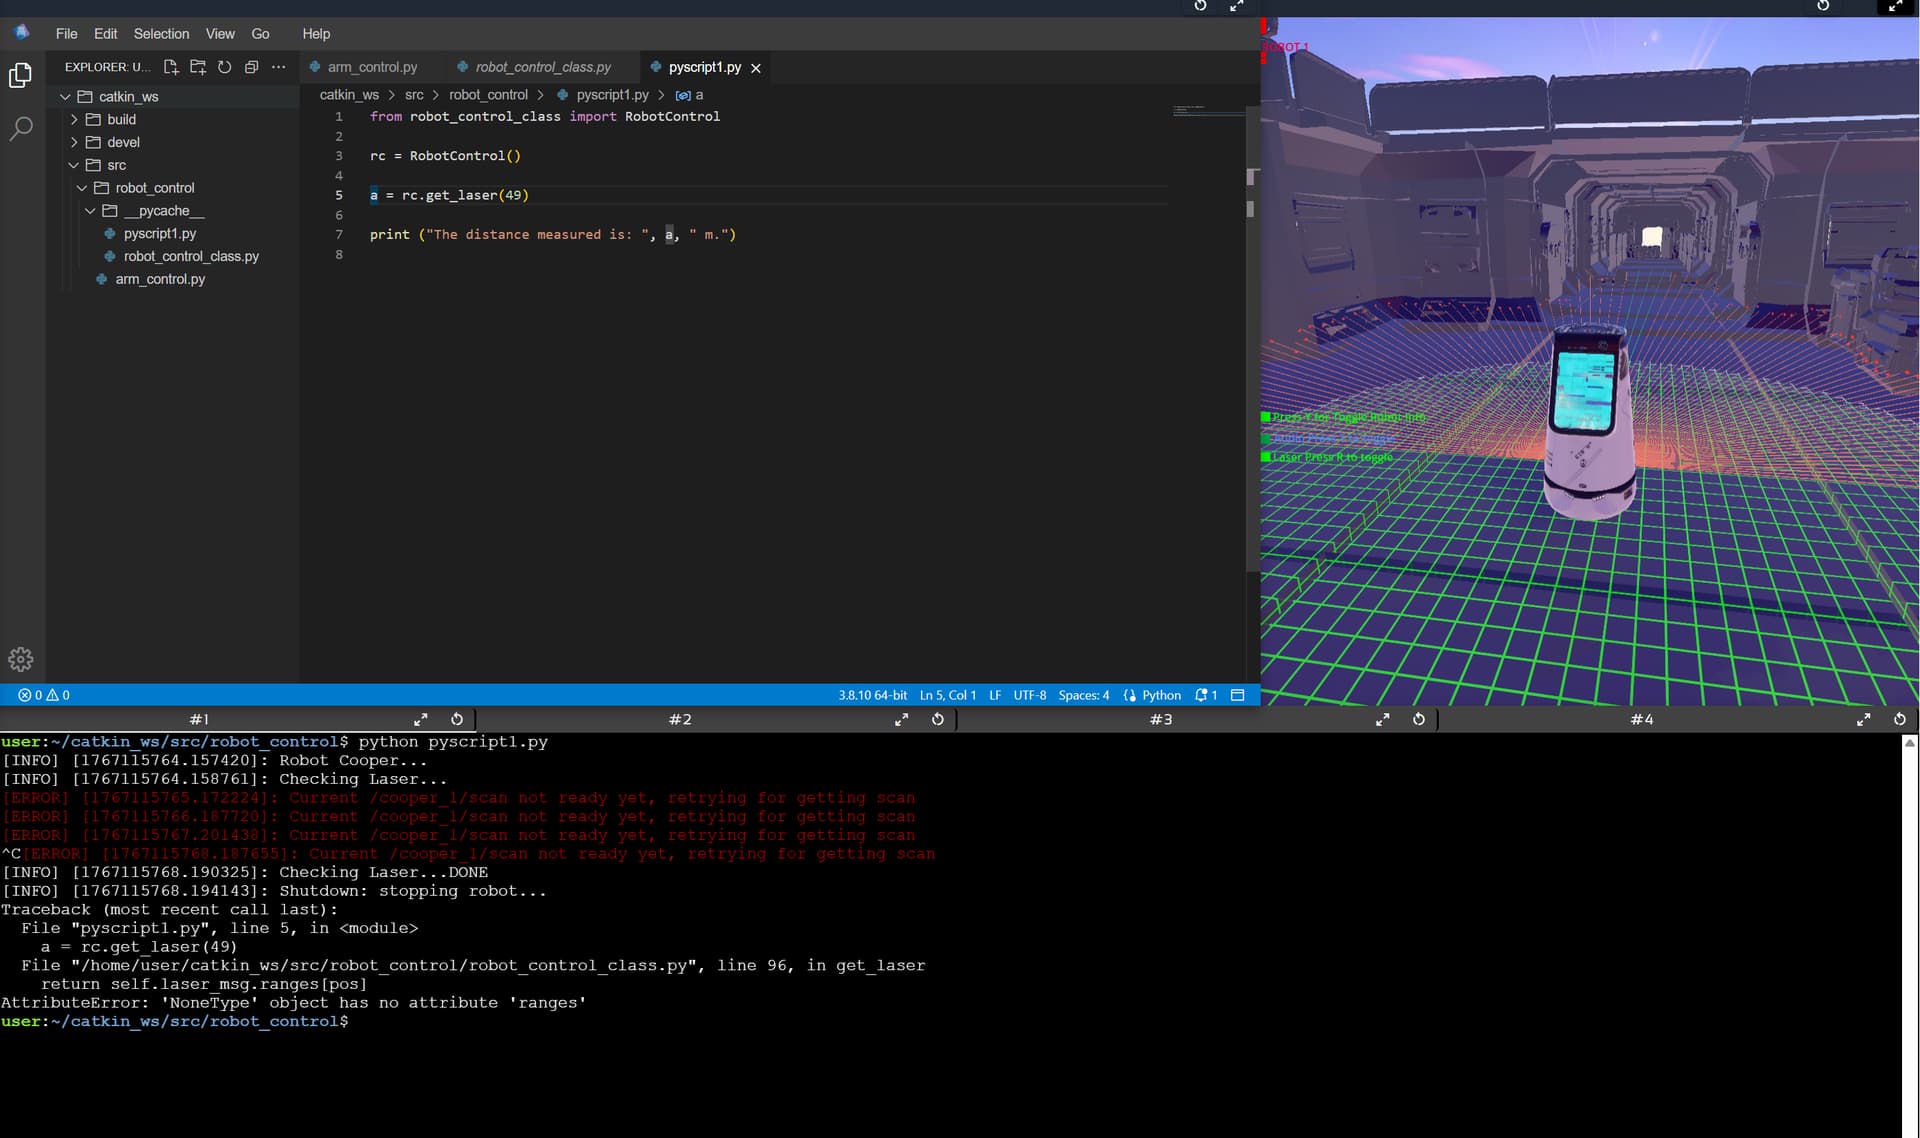The image size is (1920, 1138).
Task: Open the Selection menu
Action: coord(161,34)
